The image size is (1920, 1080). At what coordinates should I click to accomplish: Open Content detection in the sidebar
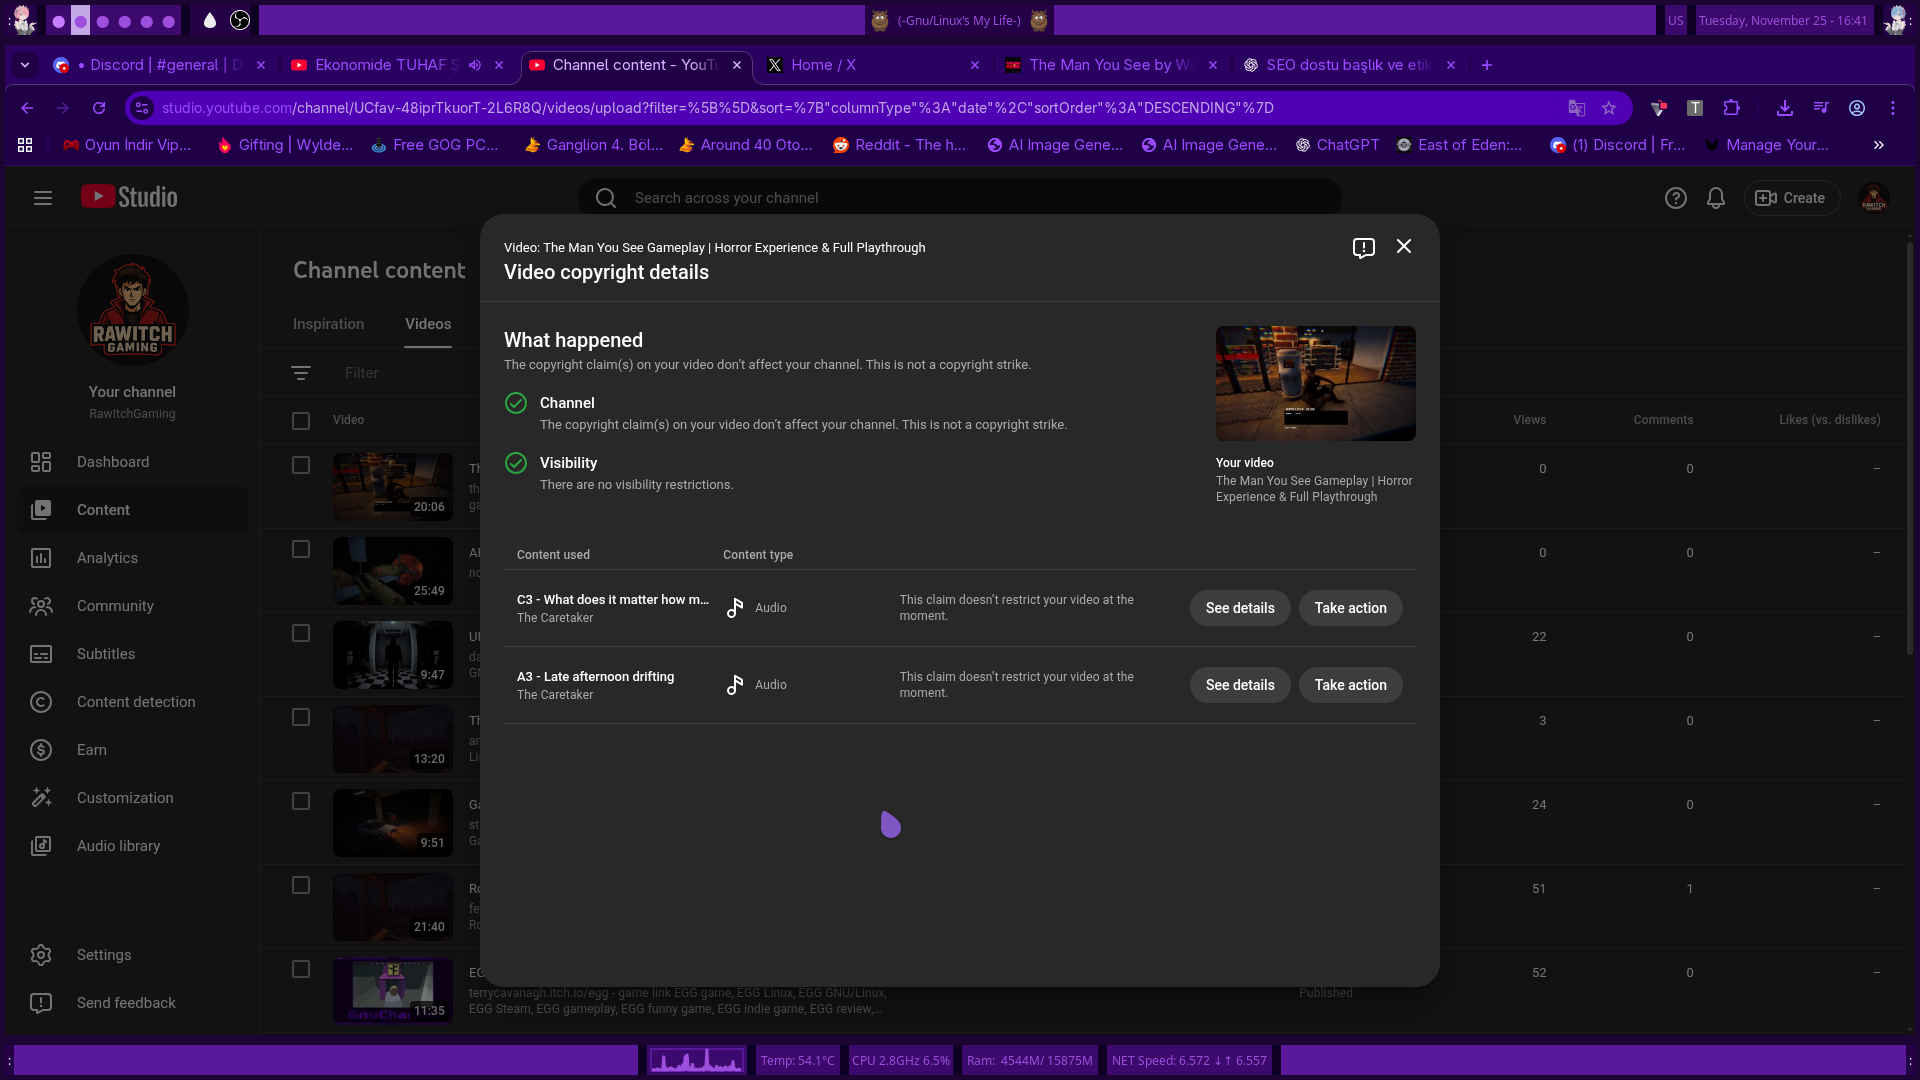click(136, 702)
